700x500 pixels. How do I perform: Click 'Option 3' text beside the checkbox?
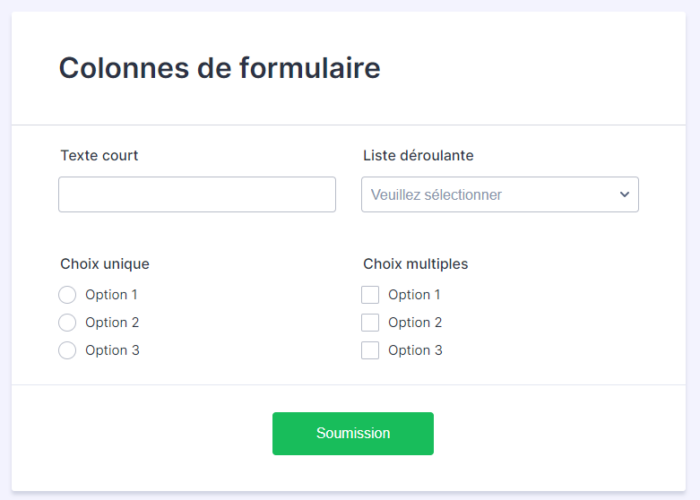point(415,351)
